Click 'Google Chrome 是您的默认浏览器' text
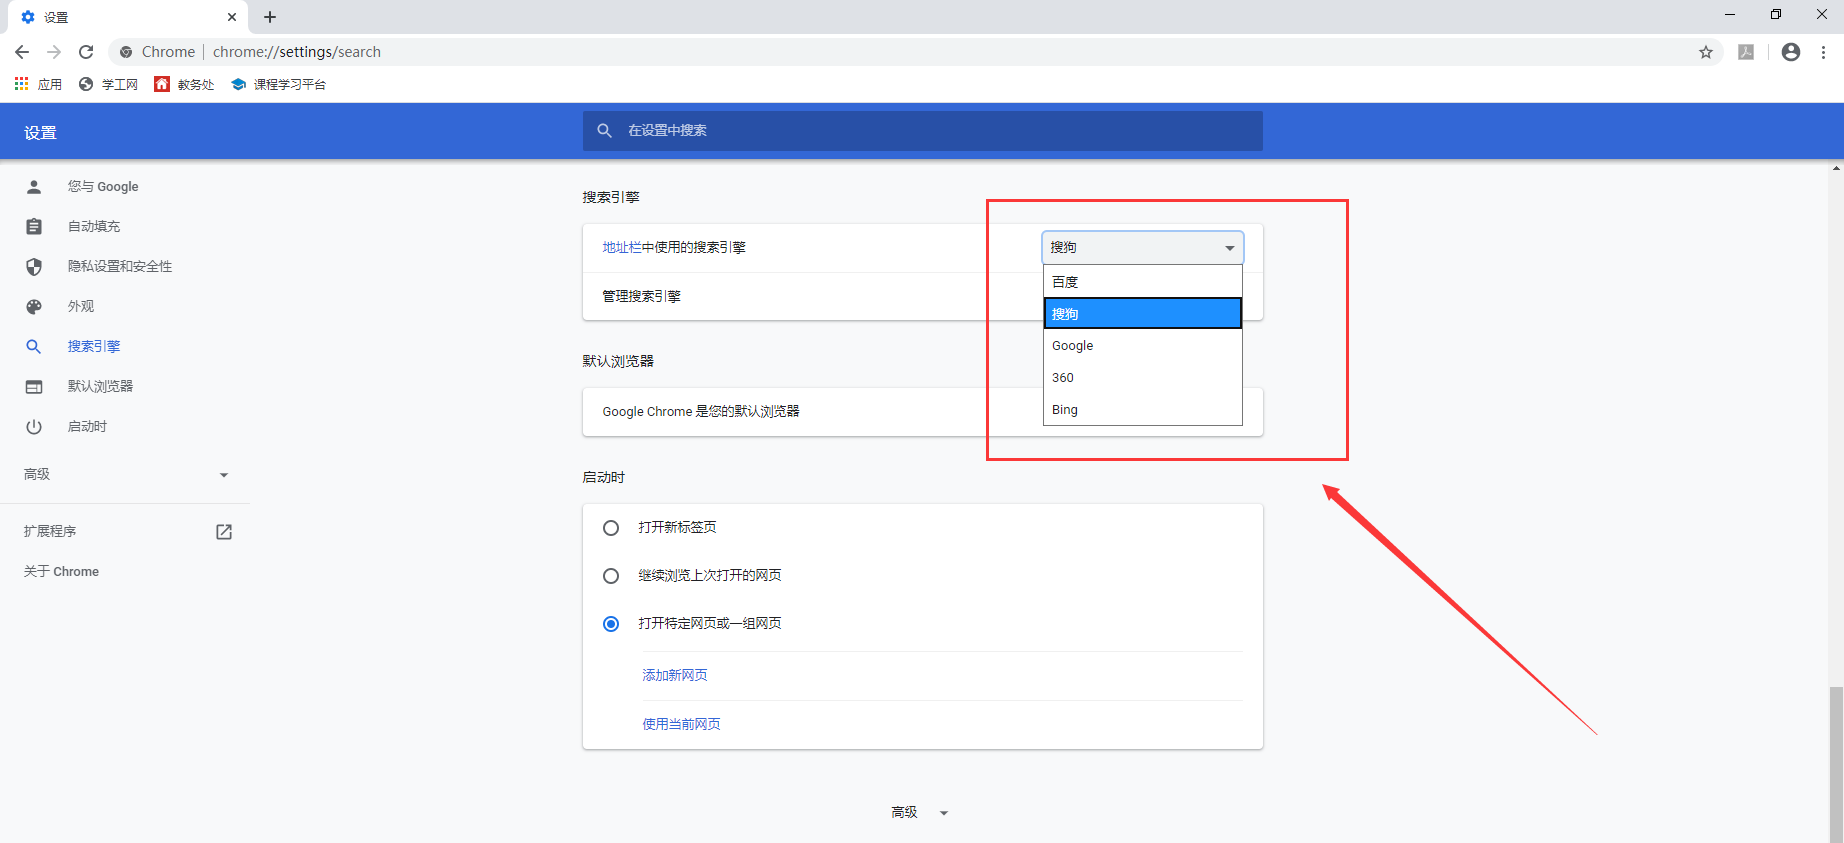1844x843 pixels. click(x=701, y=412)
